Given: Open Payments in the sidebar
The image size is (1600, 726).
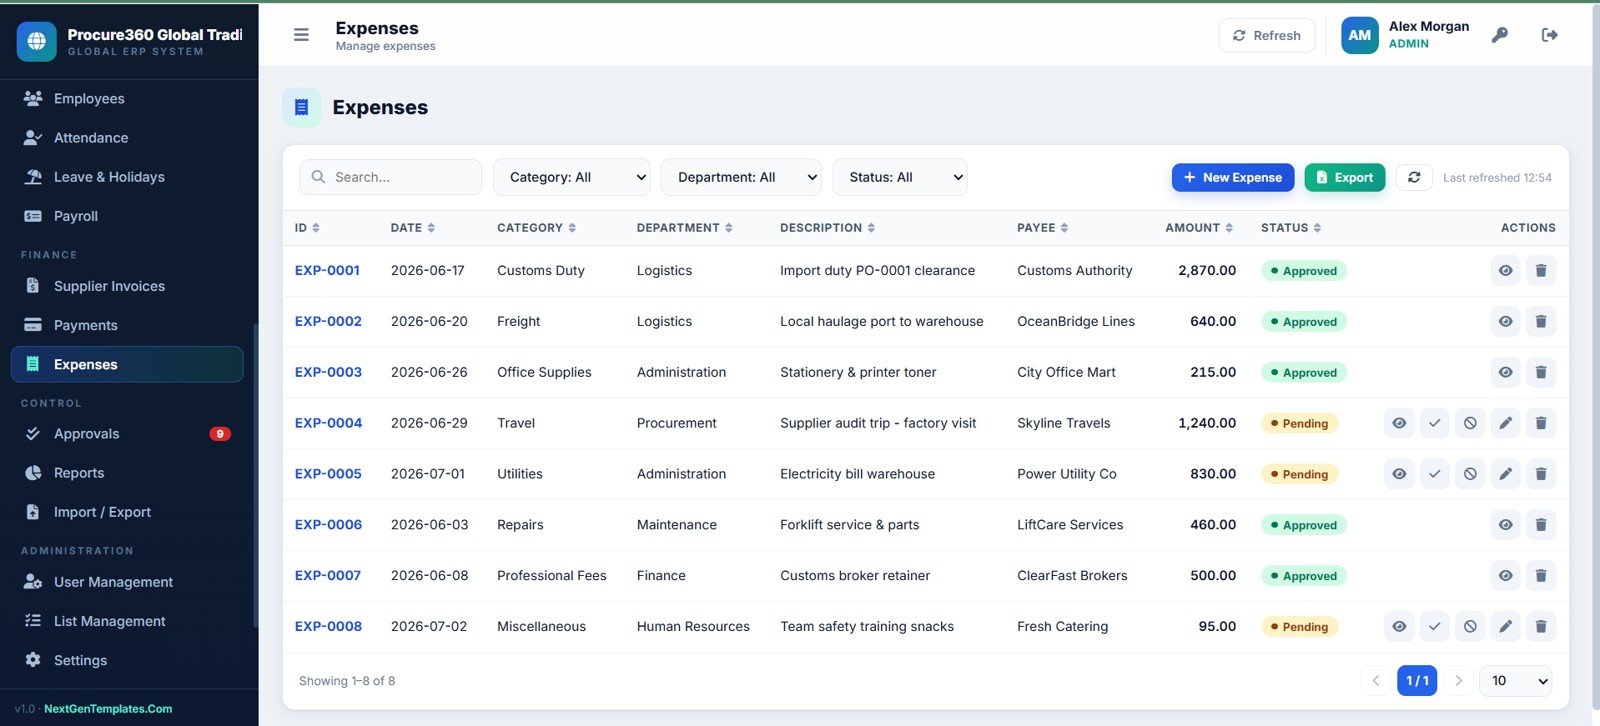Looking at the screenshot, I should pos(127,325).
